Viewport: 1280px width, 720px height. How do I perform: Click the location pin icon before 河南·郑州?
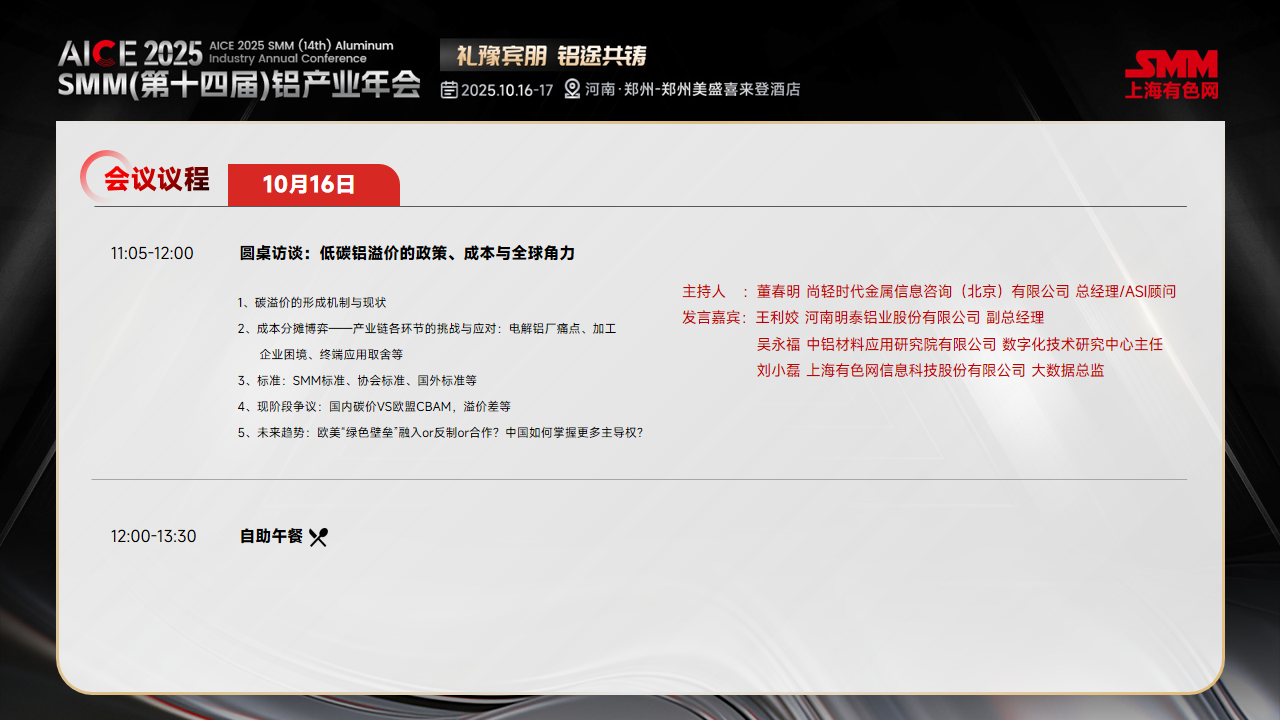click(572, 89)
